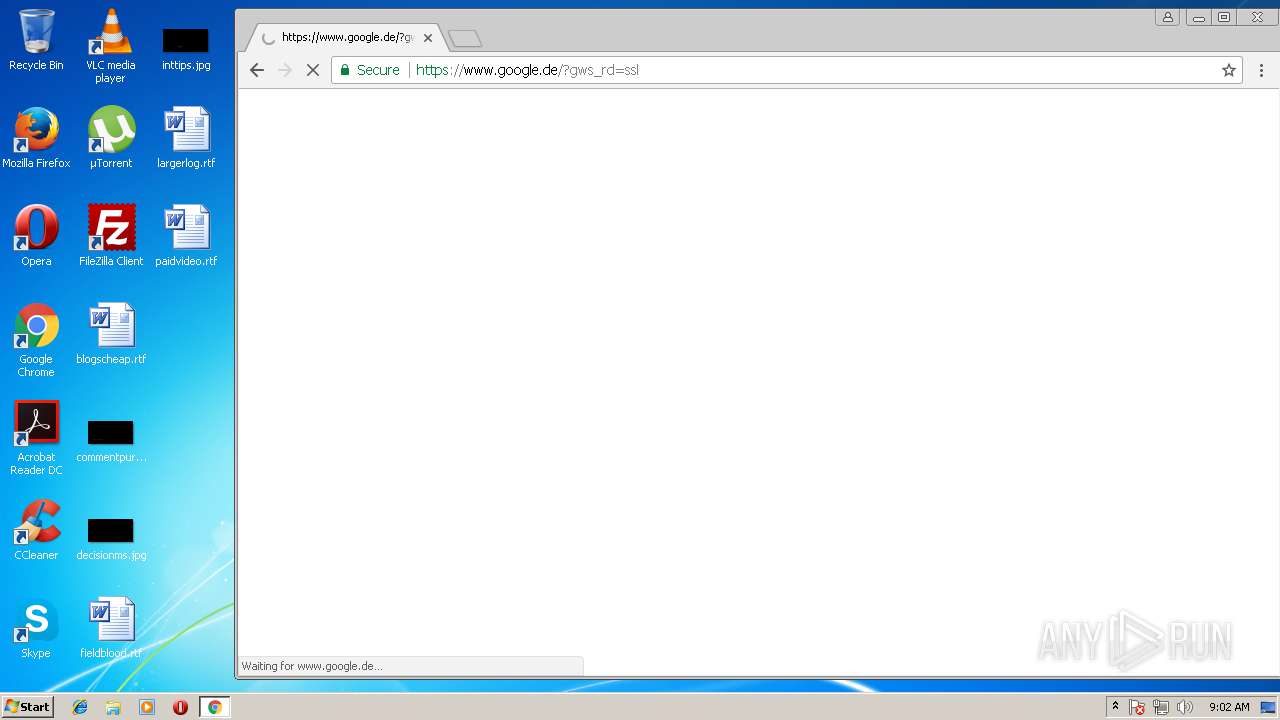Select the inttips.jpg desktop file
The image size is (1280, 720).
click(x=186, y=48)
